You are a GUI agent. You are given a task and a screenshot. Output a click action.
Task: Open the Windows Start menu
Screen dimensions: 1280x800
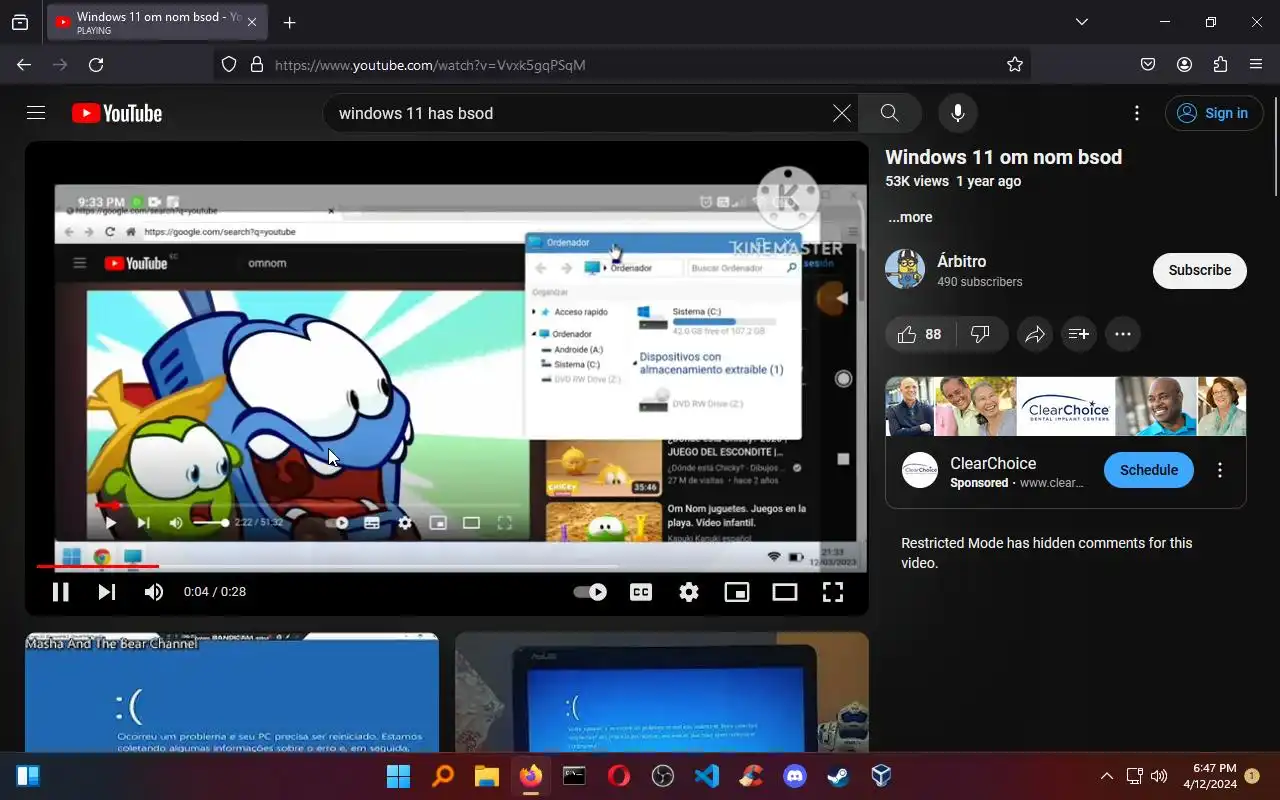(398, 776)
